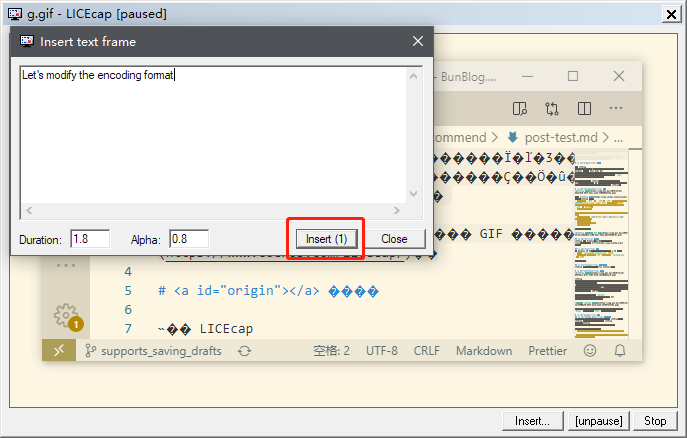Click the Synchronize Changes icon
This screenshot has height=438, width=687.
pos(244,351)
